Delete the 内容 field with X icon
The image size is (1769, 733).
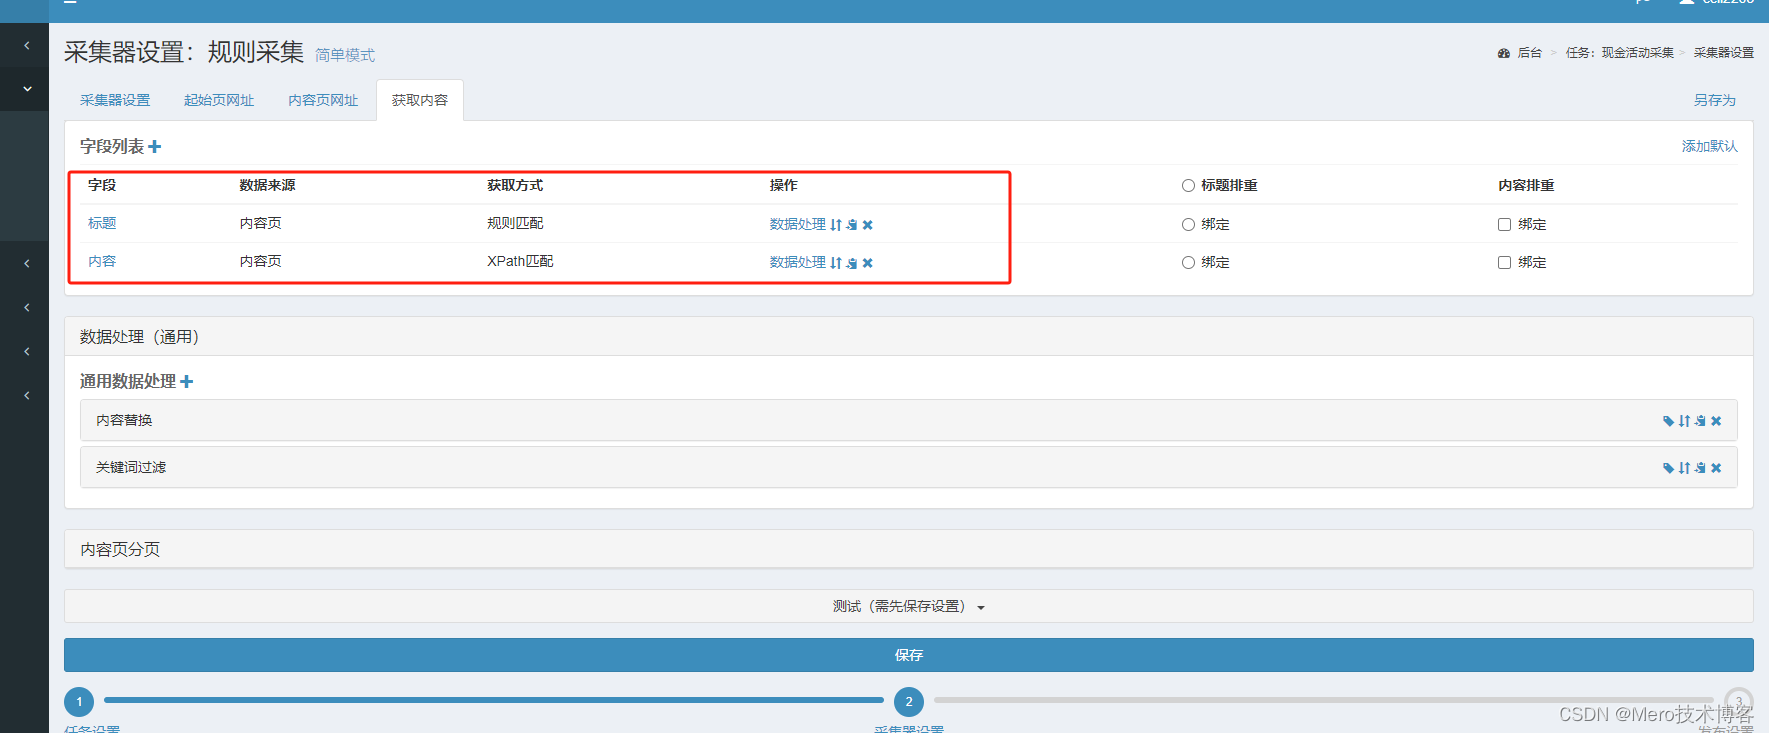click(x=868, y=263)
